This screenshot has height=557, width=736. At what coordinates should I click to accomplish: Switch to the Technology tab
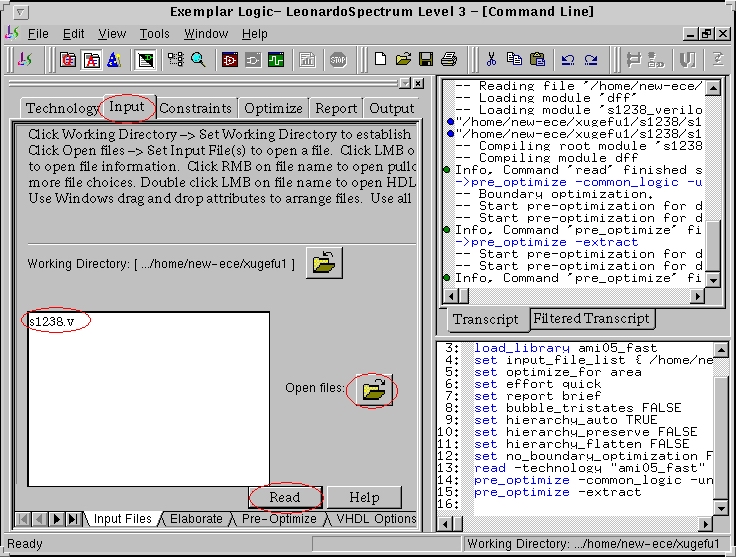(x=62, y=108)
